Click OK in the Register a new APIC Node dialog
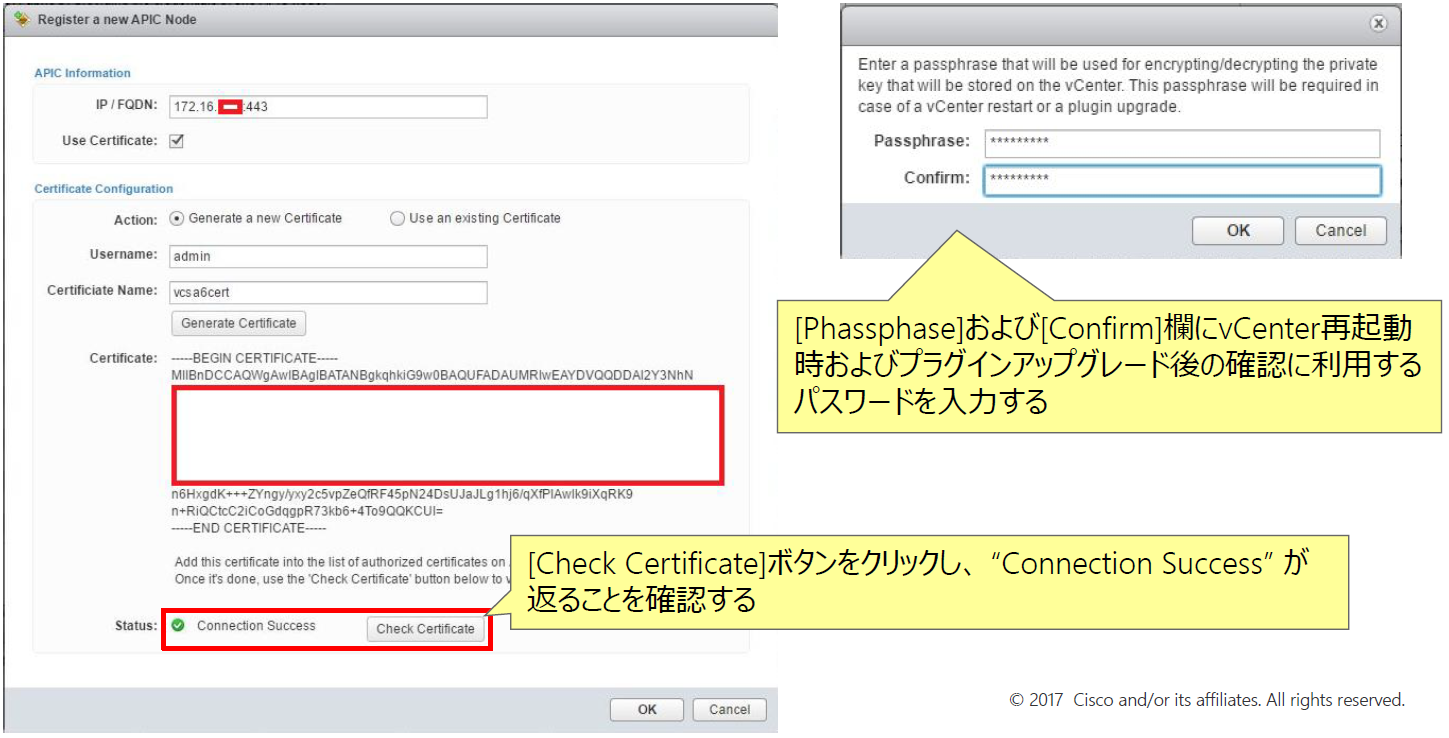 coord(646,709)
